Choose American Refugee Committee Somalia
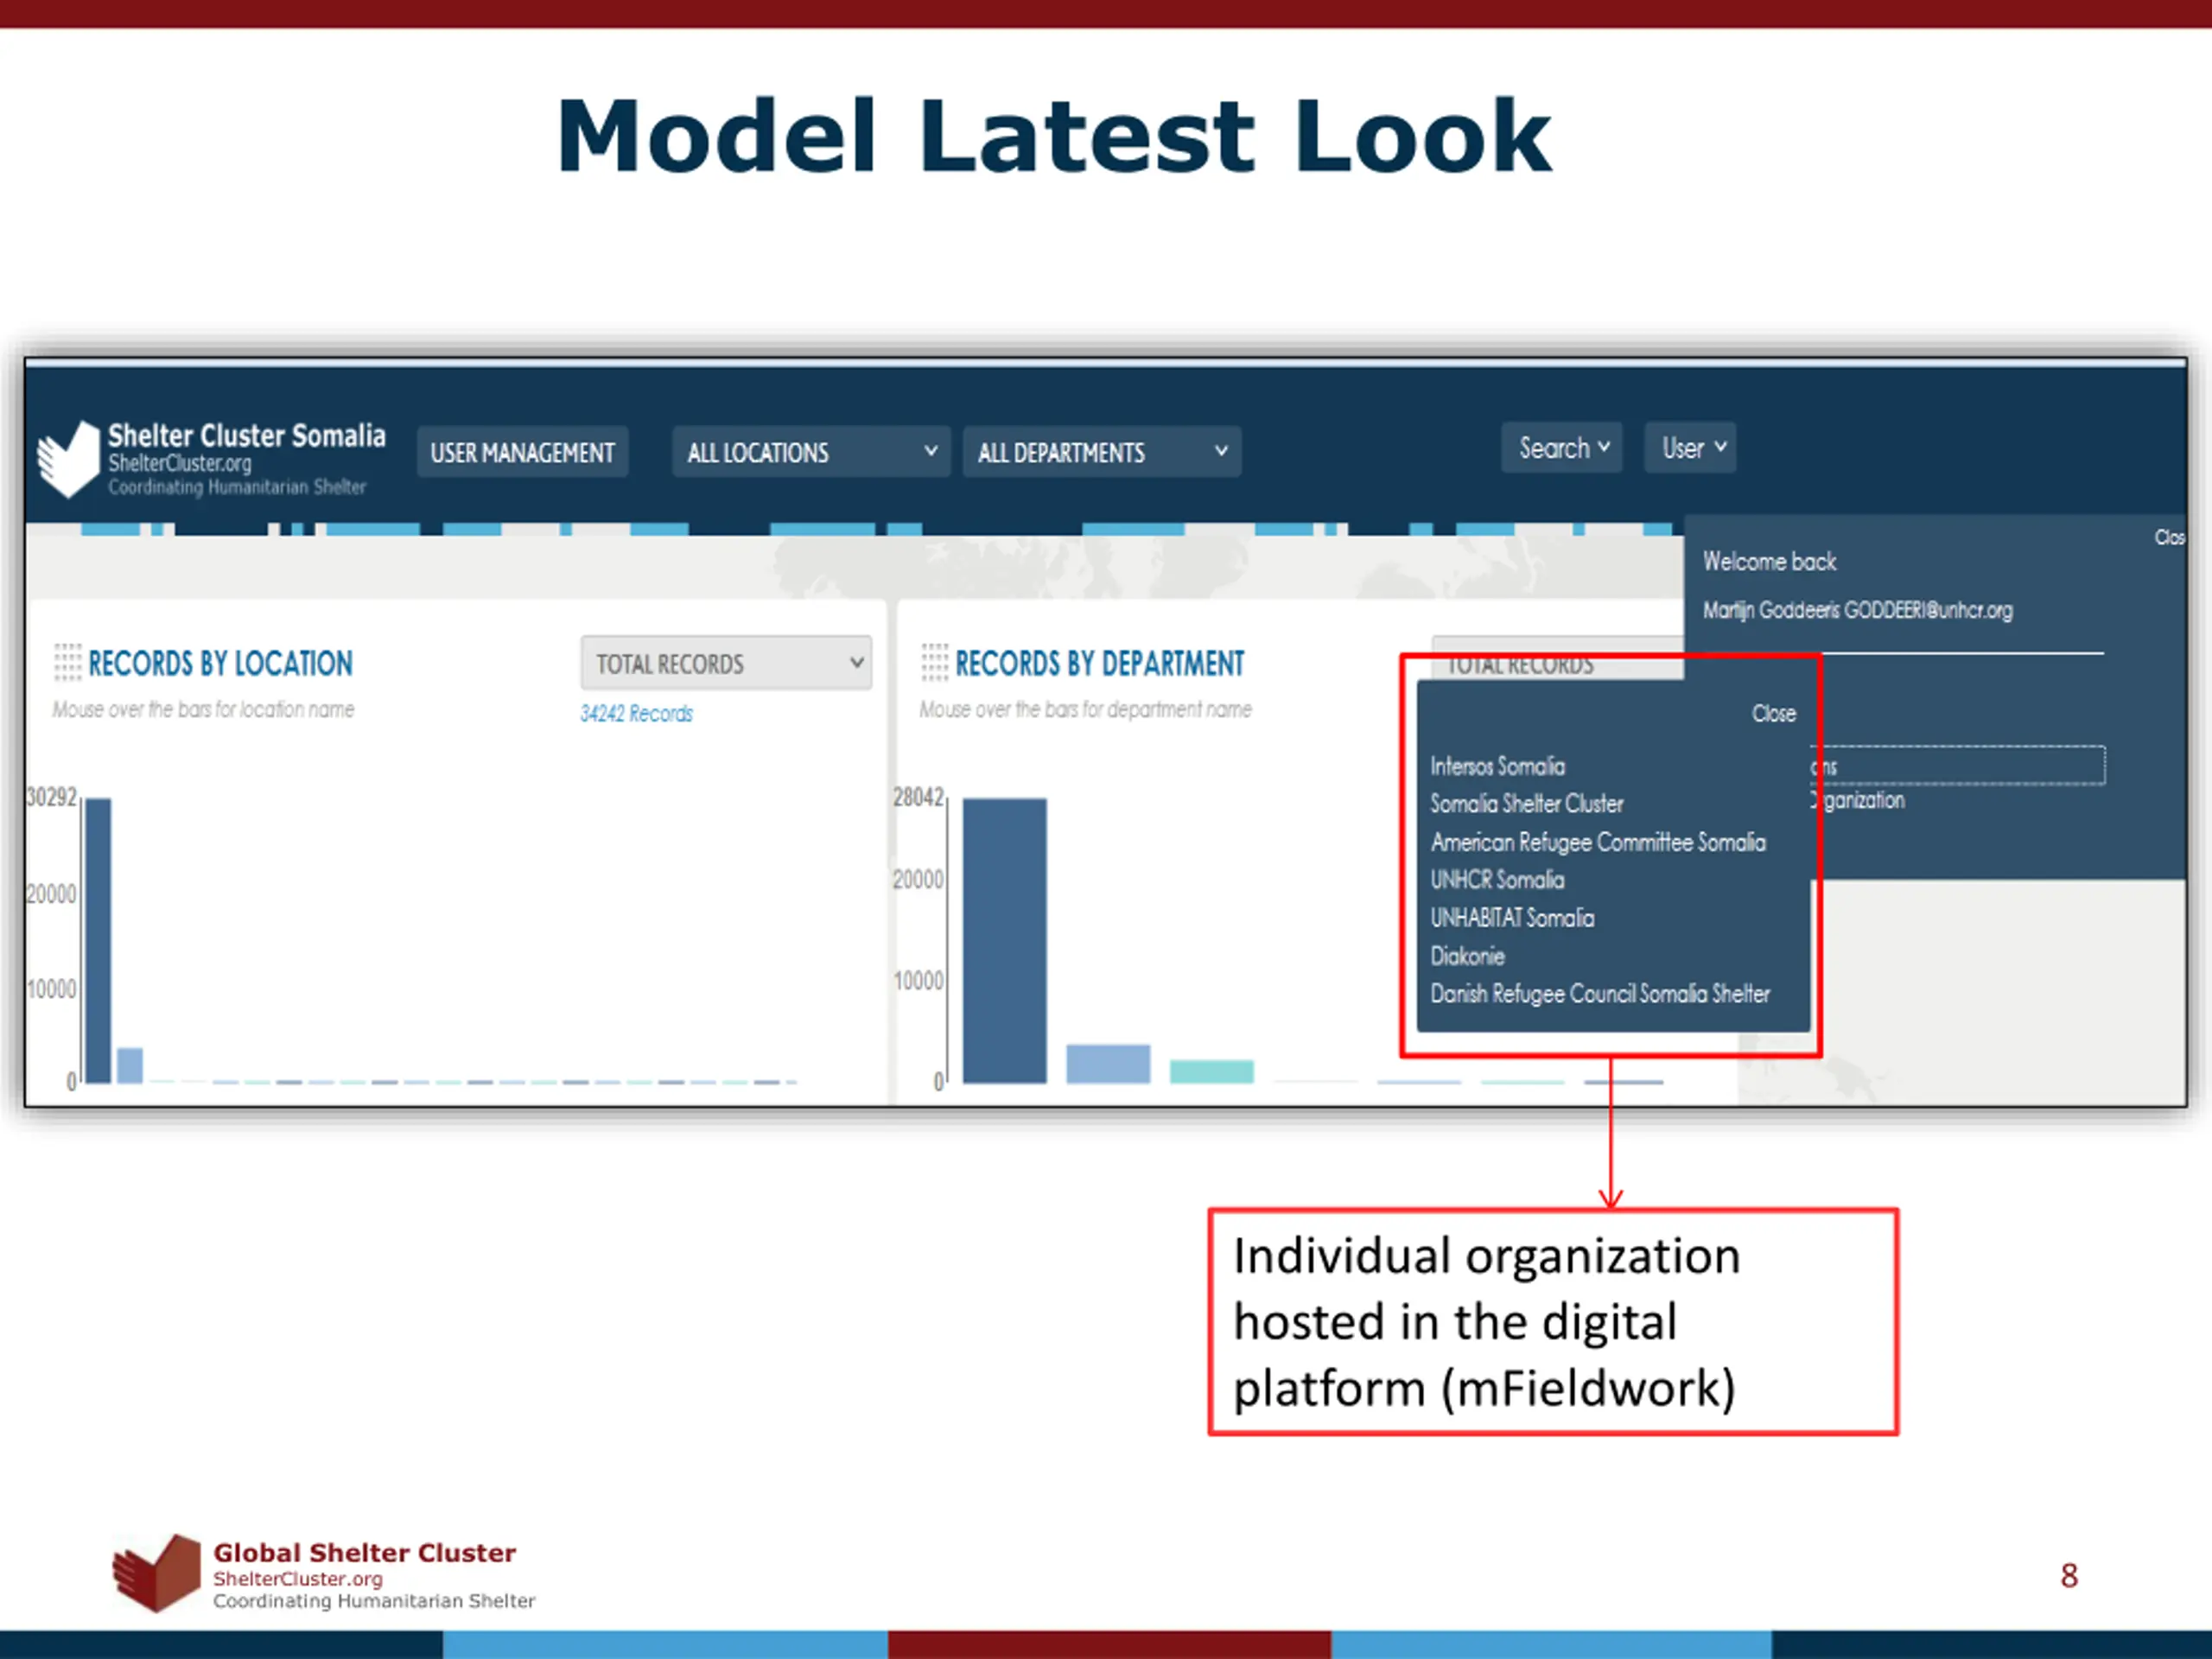 click(x=1598, y=842)
